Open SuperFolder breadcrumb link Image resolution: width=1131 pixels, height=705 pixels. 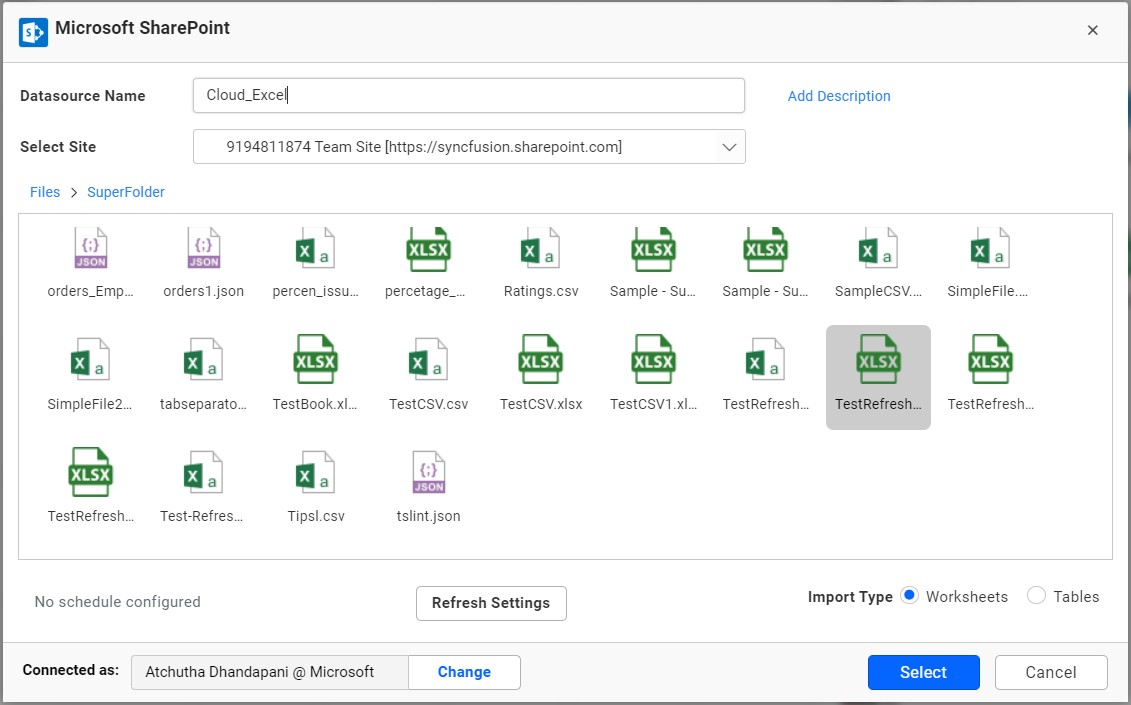pos(126,192)
